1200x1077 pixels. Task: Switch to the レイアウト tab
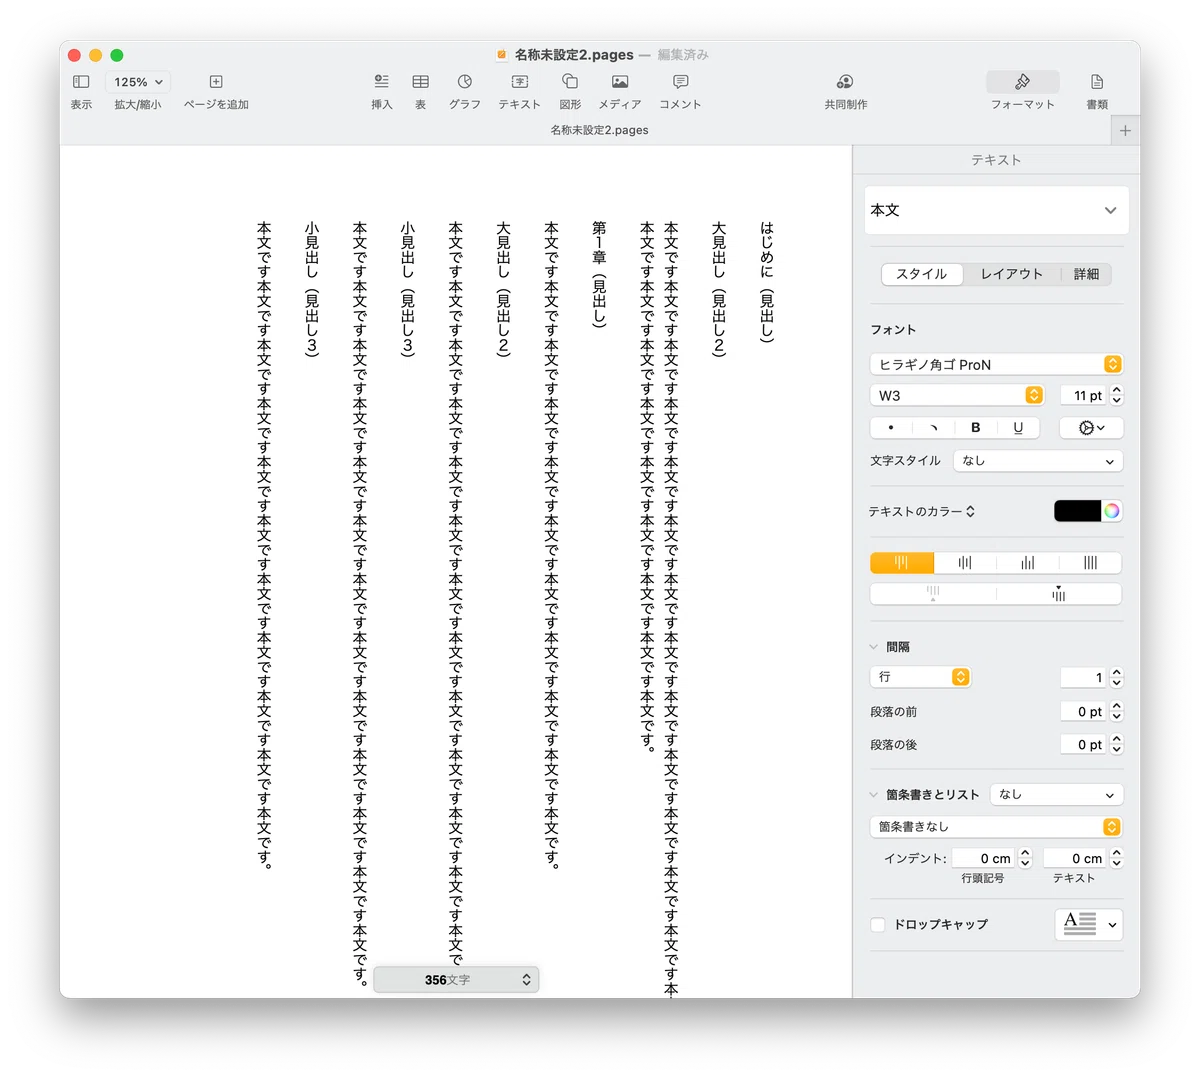(1011, 274)
